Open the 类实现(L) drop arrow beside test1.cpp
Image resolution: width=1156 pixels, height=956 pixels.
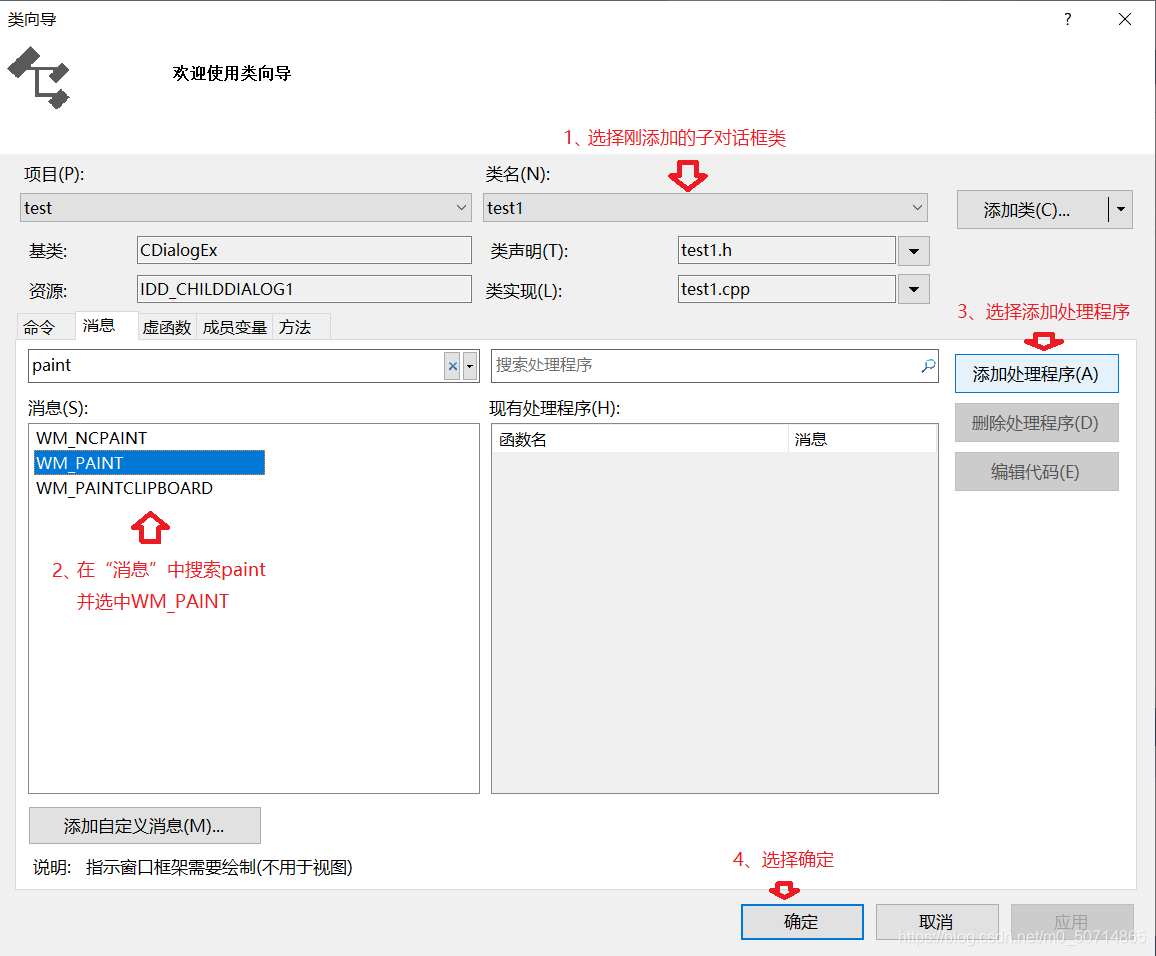pyautogui.click(x=913, y=289)
